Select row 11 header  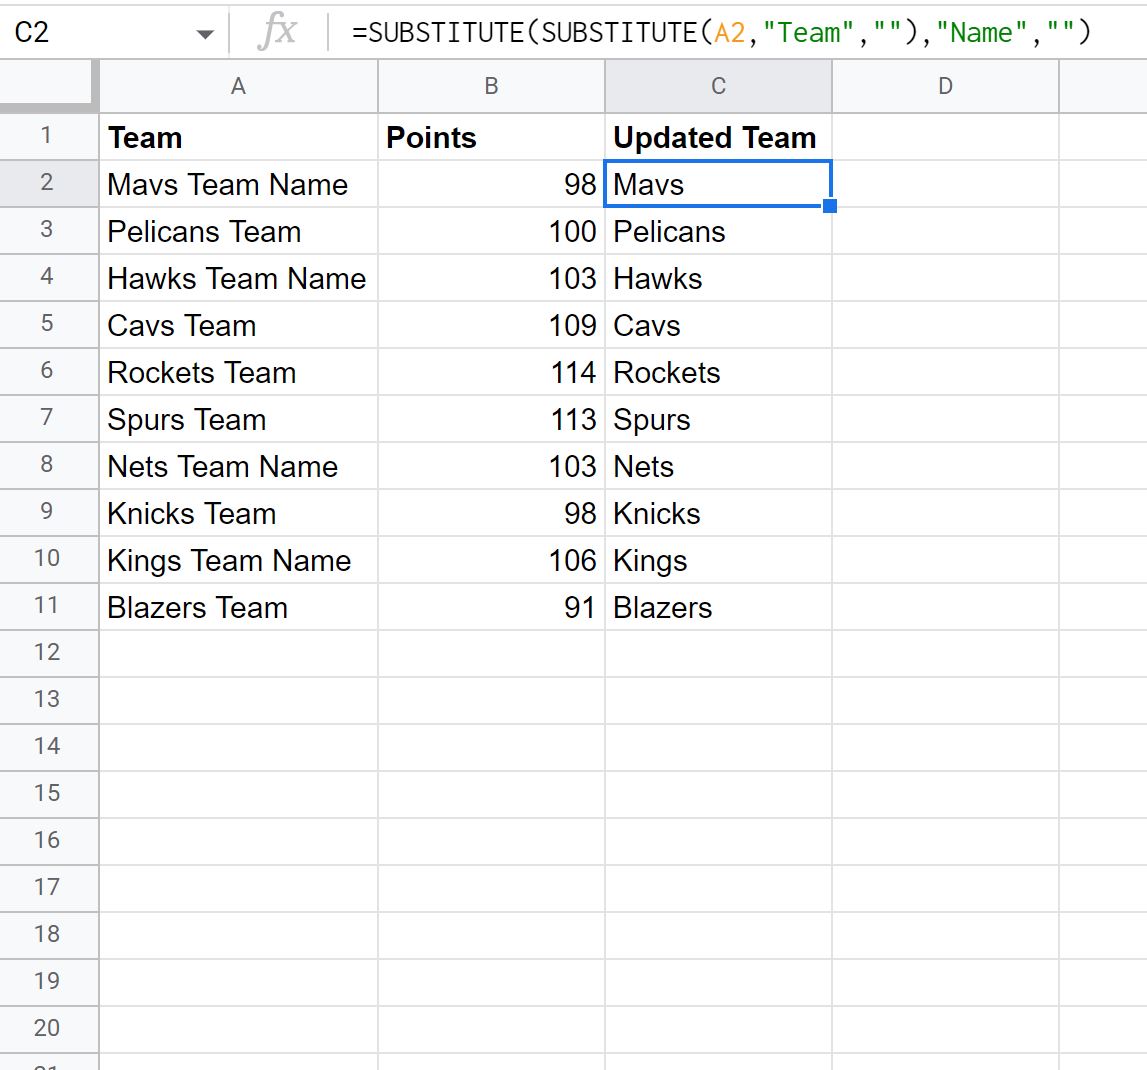pos(48,607)
